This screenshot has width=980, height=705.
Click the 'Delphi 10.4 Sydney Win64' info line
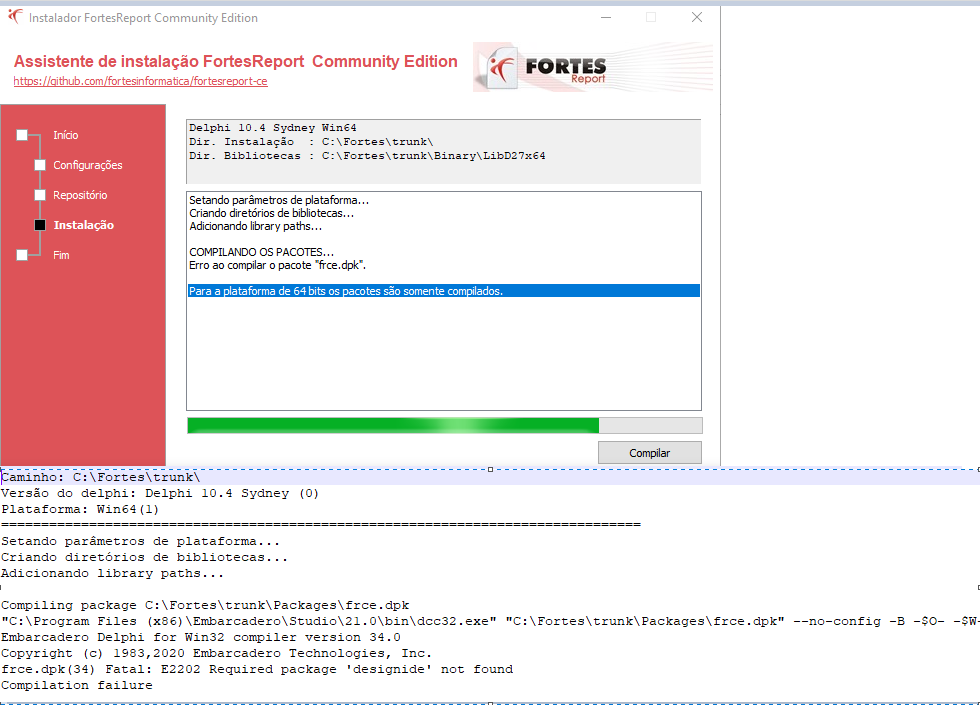273,128
